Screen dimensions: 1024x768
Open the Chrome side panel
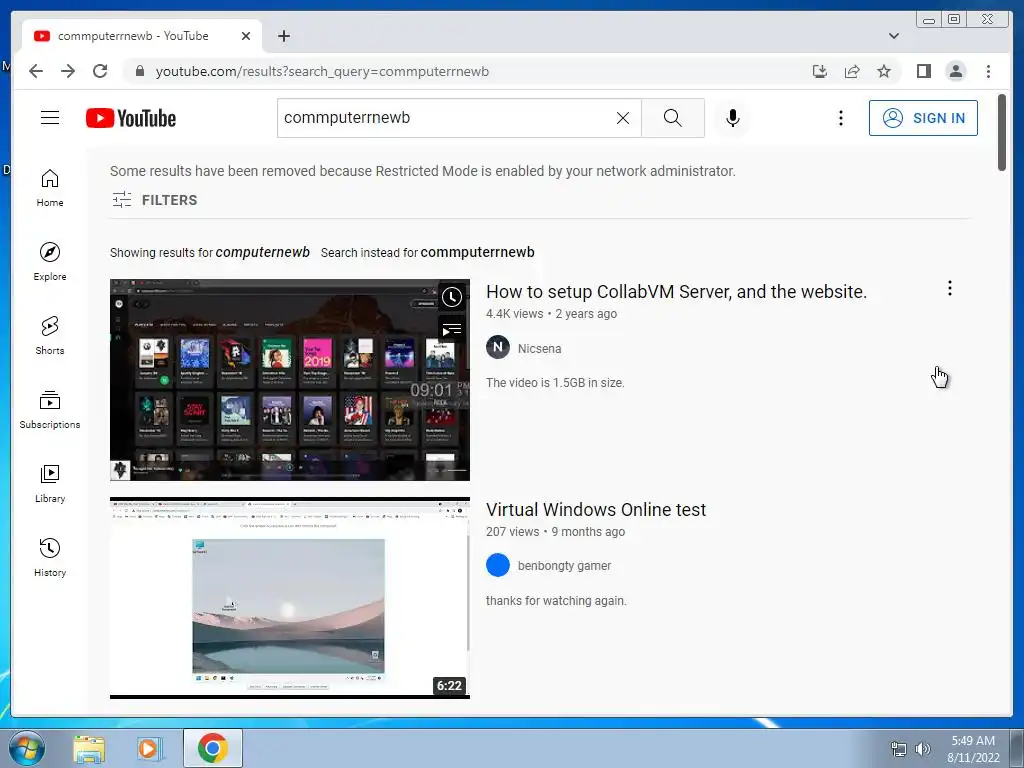coord(923,71)
